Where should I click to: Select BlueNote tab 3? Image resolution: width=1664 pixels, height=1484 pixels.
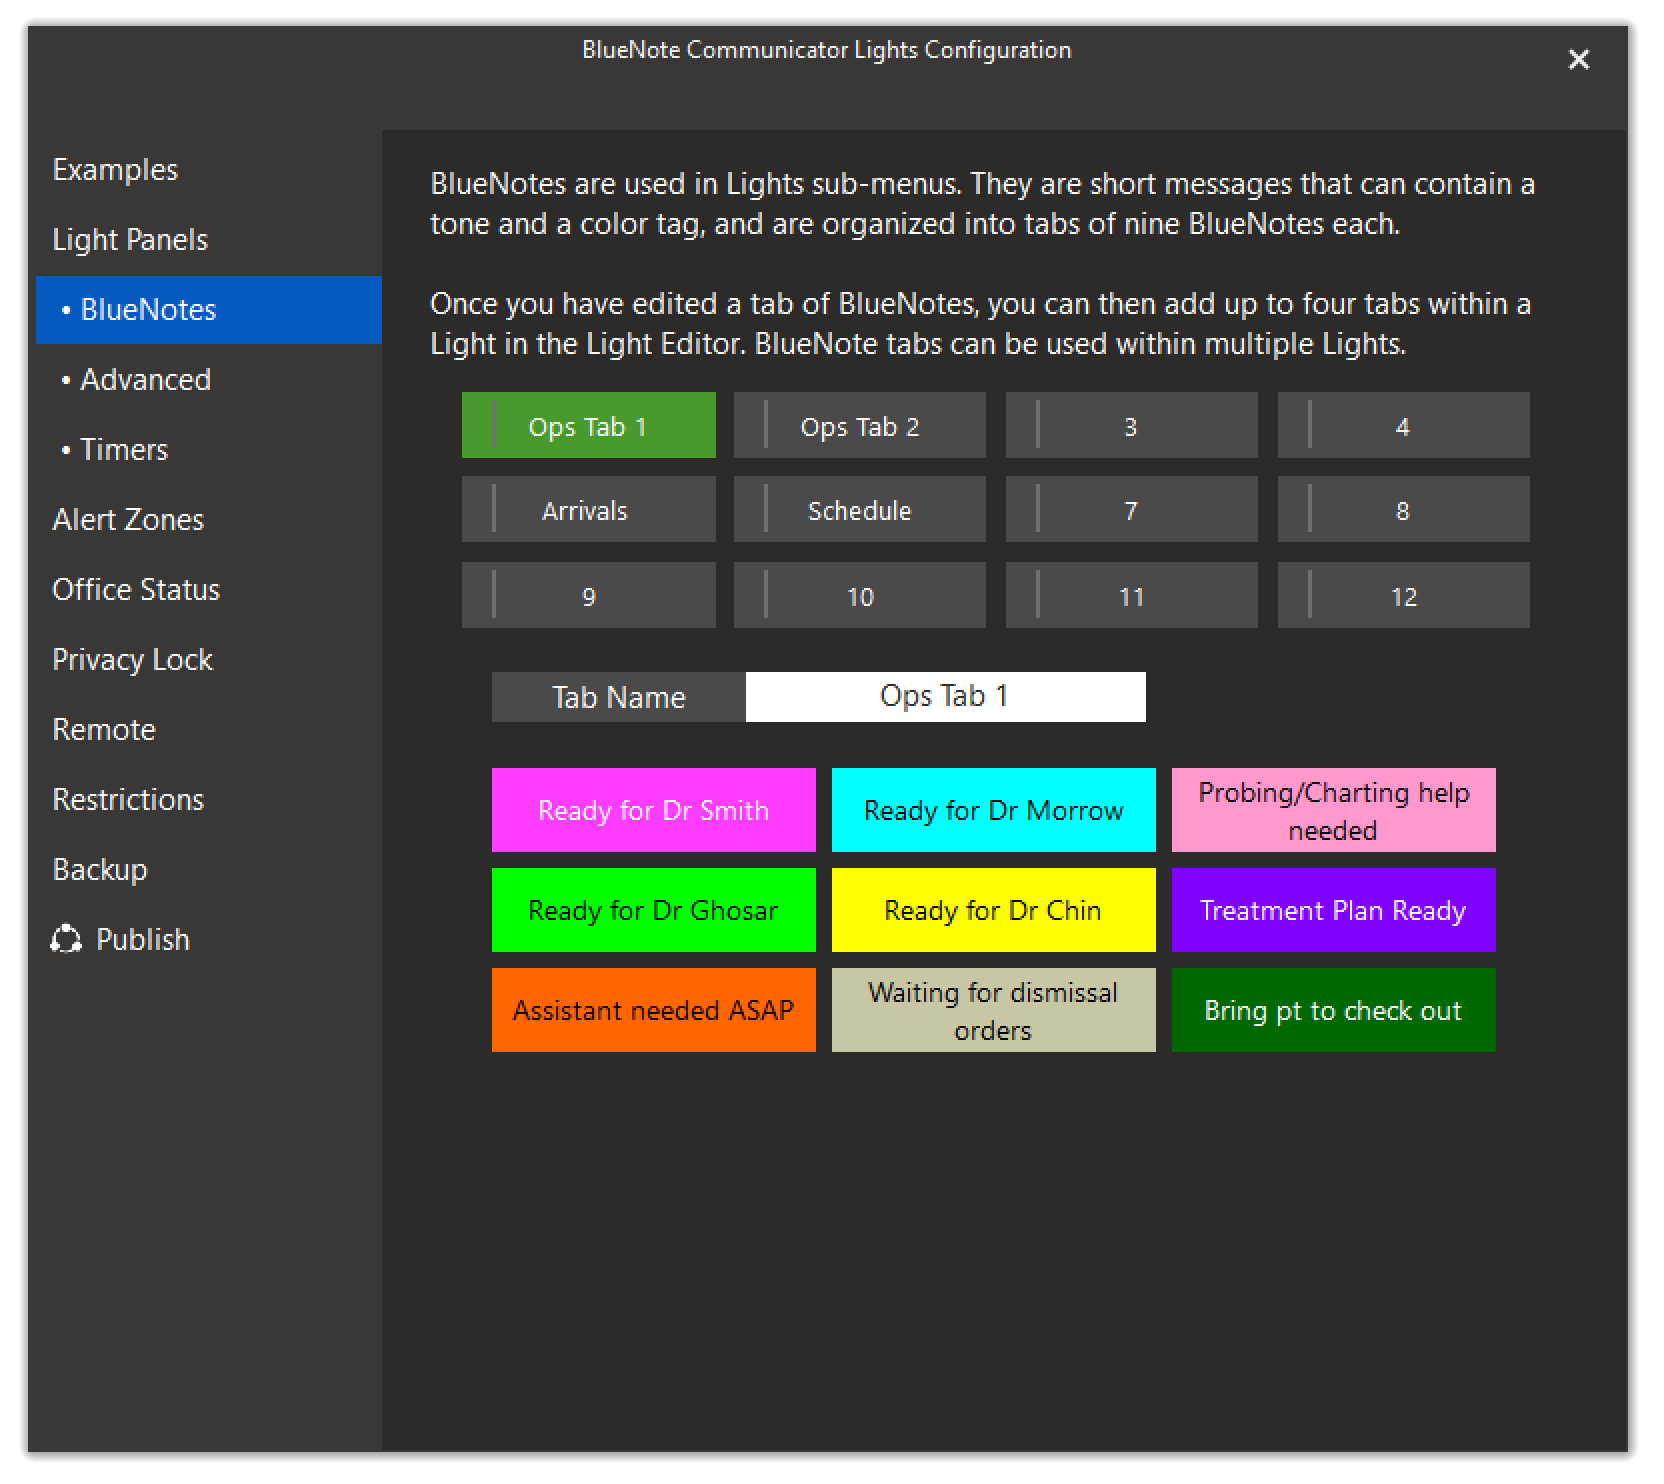pos(1132,425)
